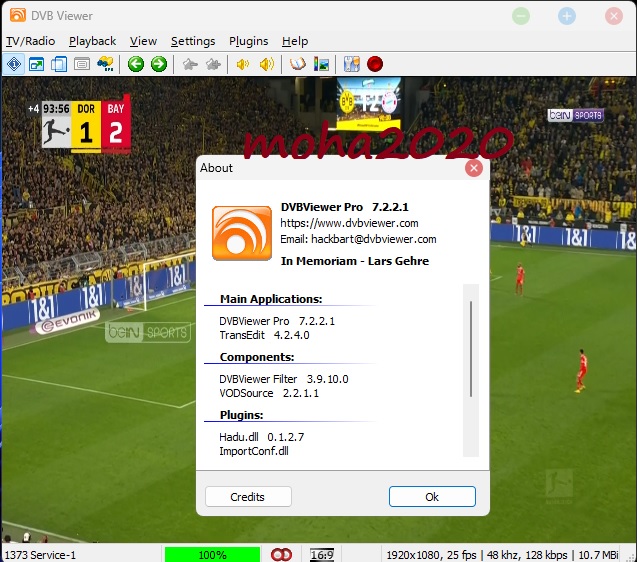Click the Credits button
The width and height of the screenshot is (637, 562).
(x=248, y=497)
